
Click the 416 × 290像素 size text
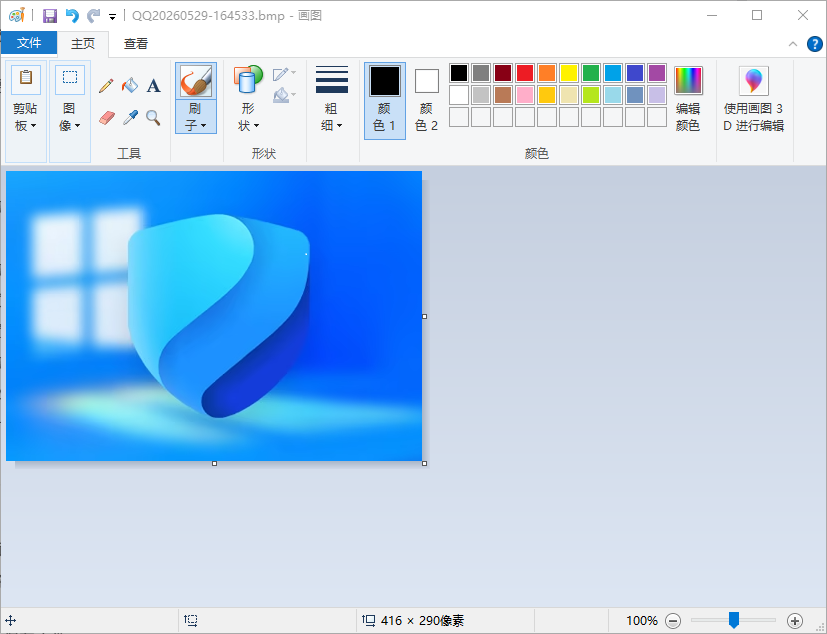pyautogui.click(x=422, y=621)
